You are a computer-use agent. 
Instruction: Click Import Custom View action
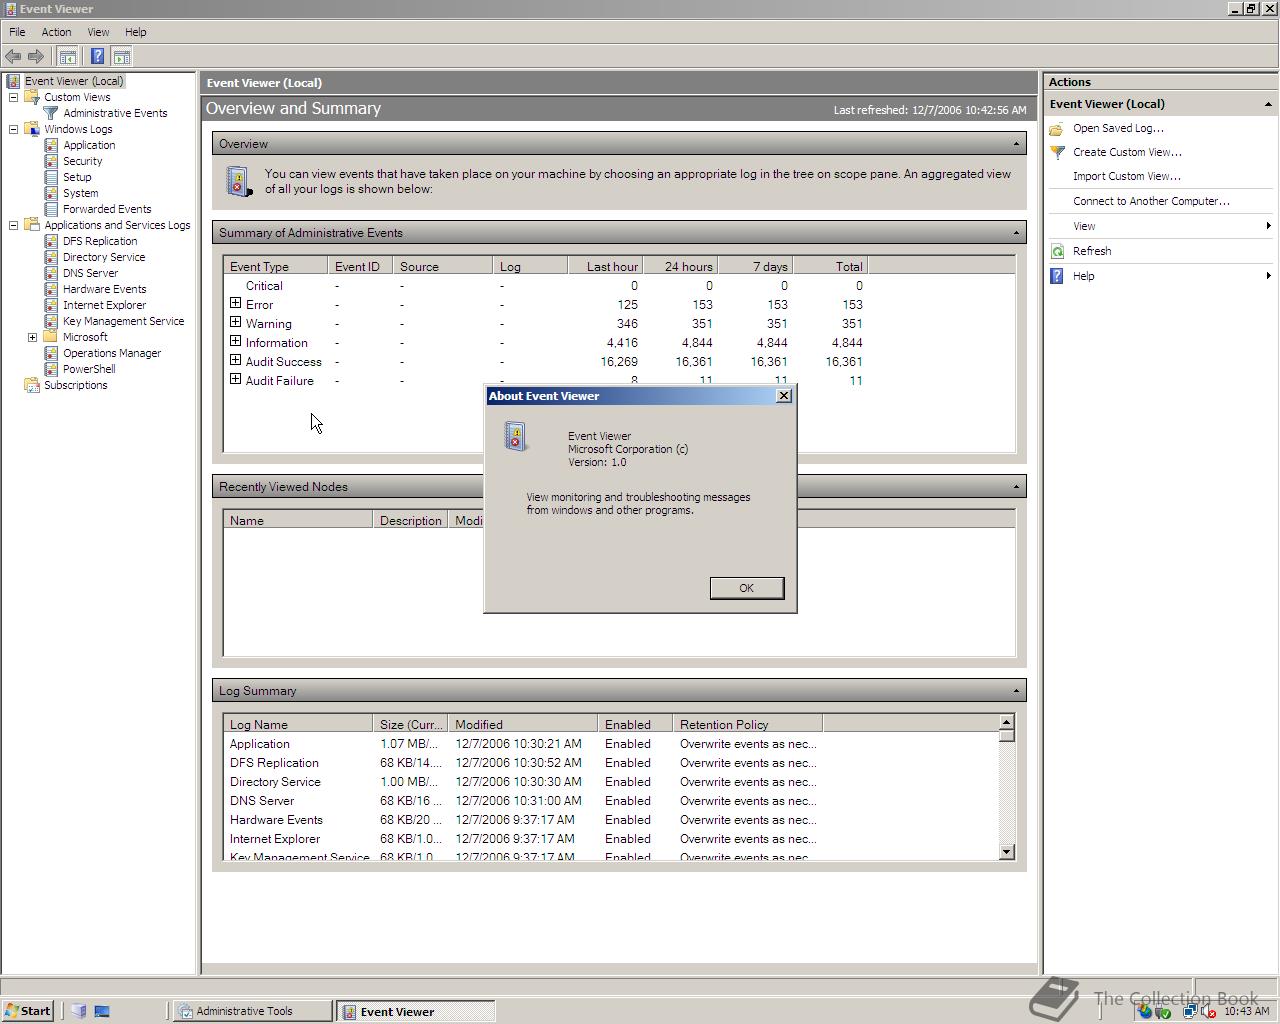pos(1126,176)
